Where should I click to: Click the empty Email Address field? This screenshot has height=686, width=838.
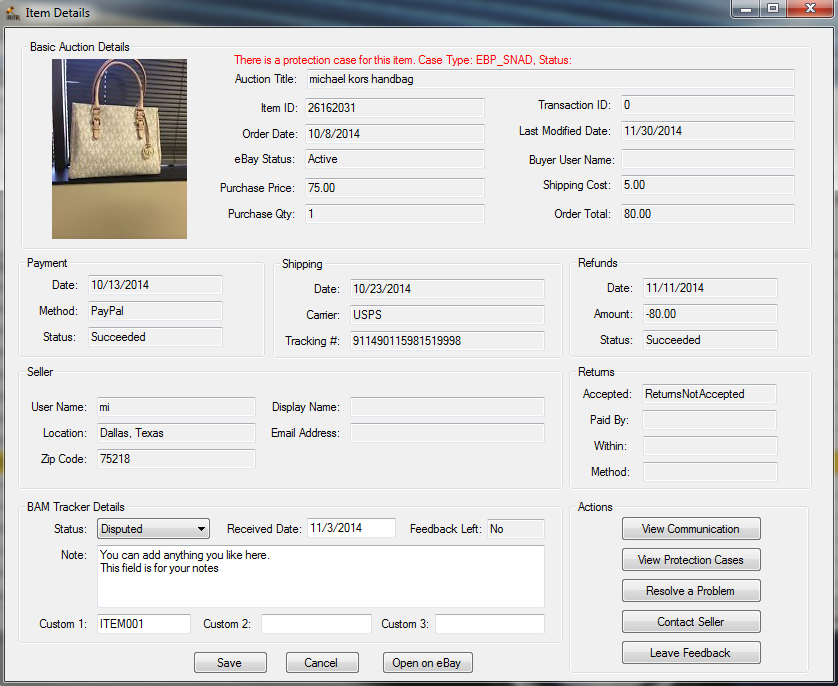tap(447, 433)
